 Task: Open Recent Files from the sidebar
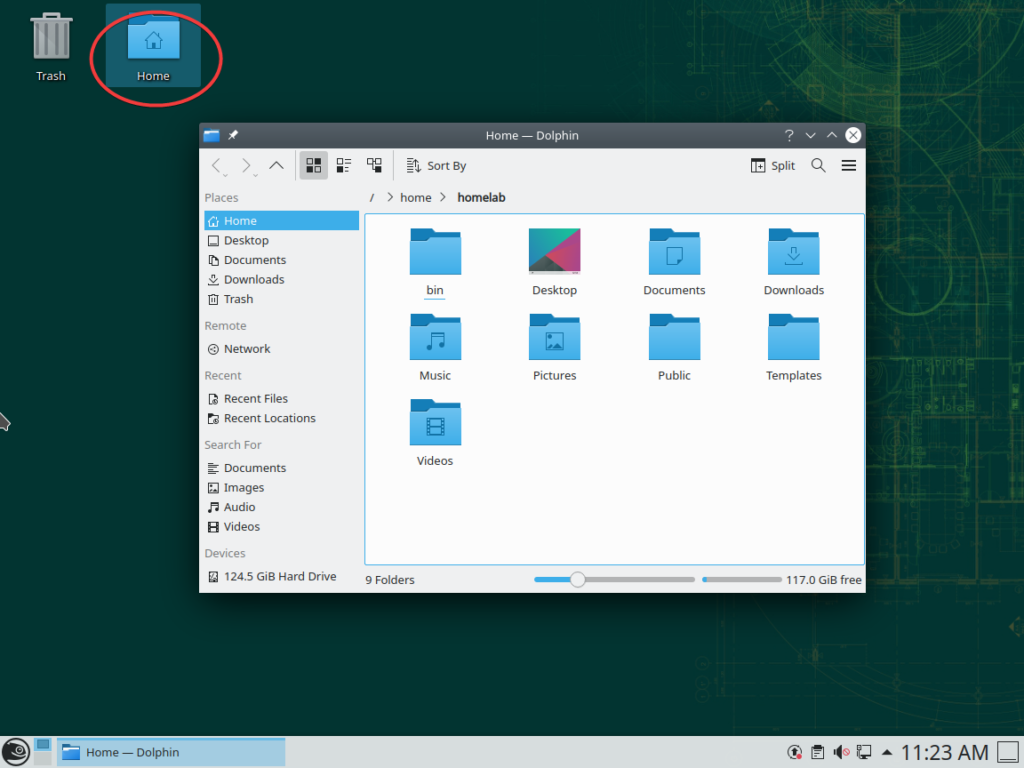pyautogui.click(x=255, y=398)
